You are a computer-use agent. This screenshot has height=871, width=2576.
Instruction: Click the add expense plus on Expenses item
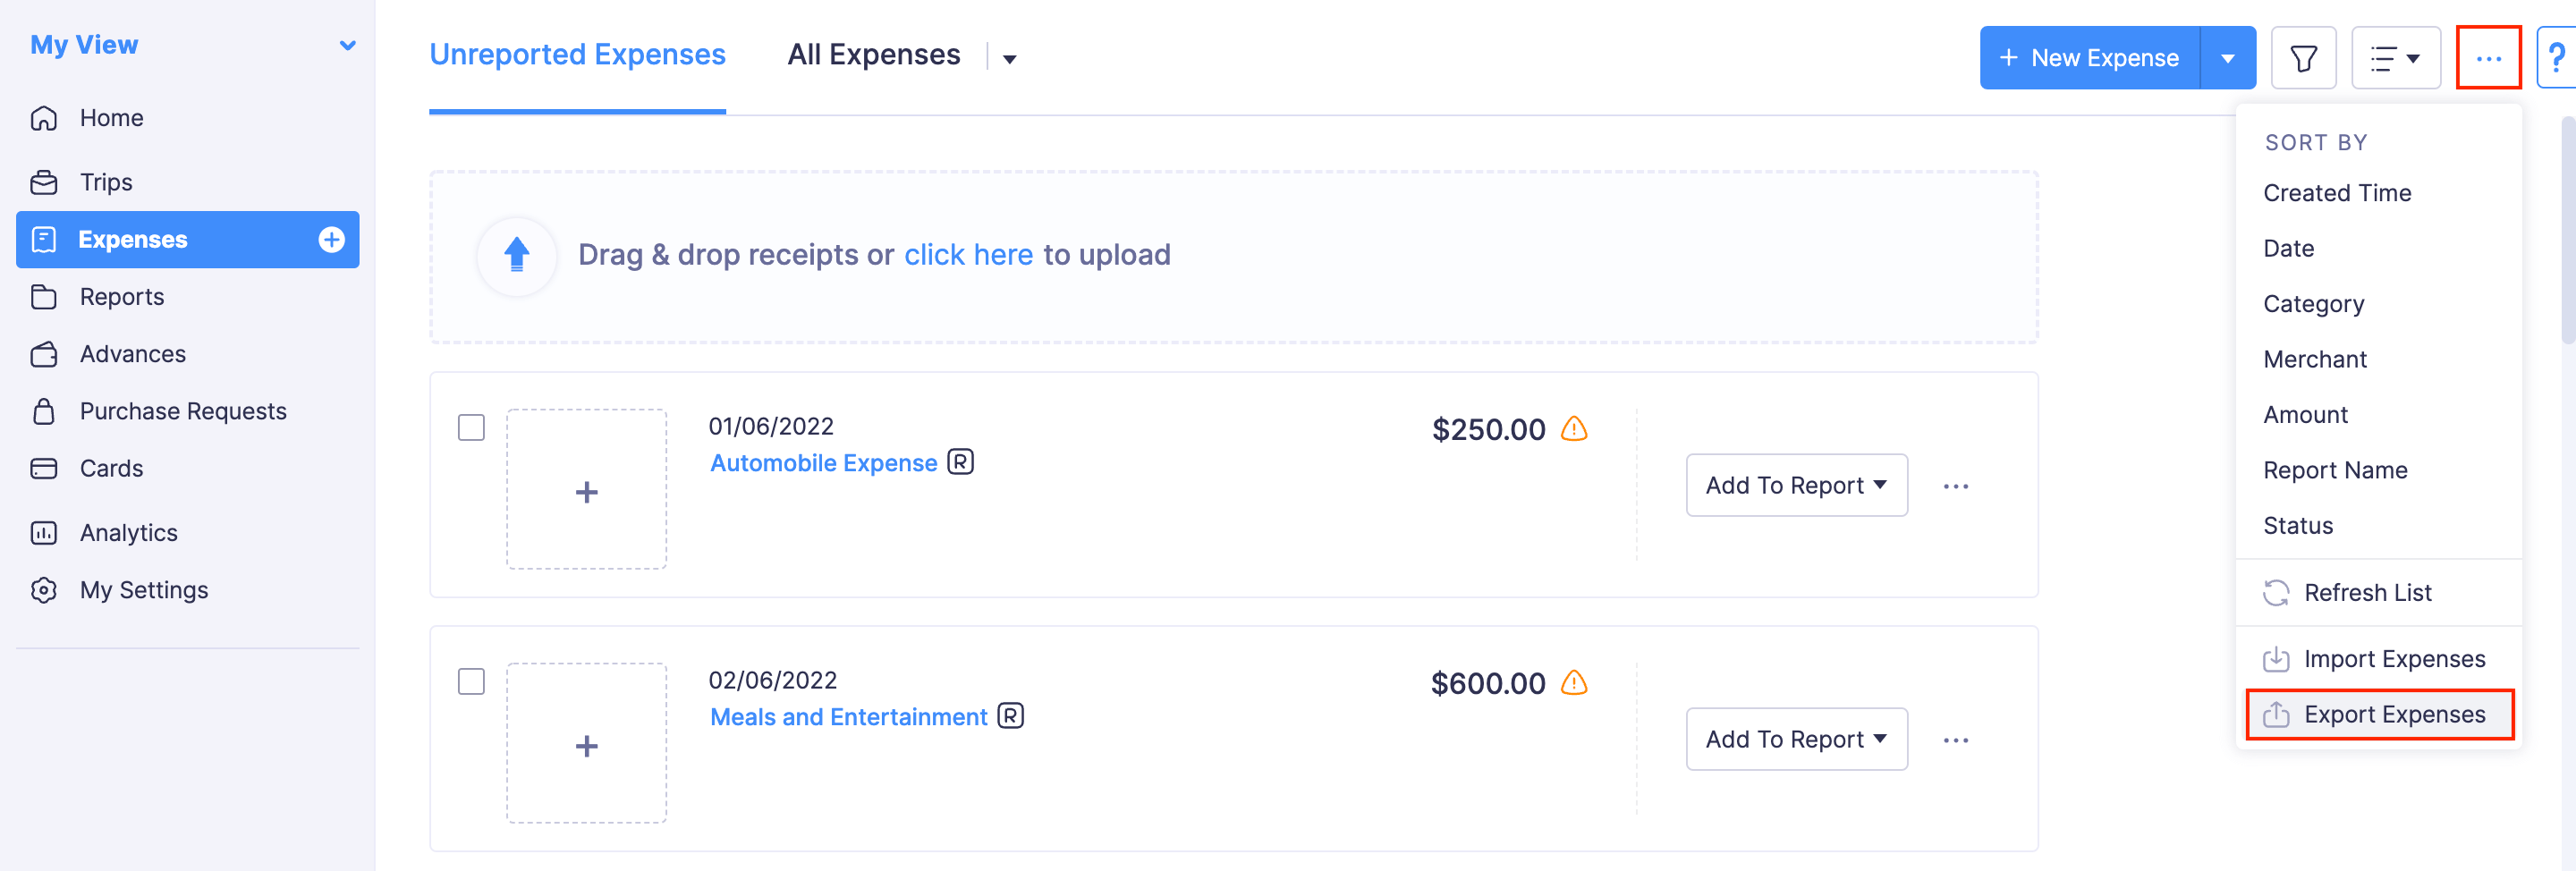(331, 239)
